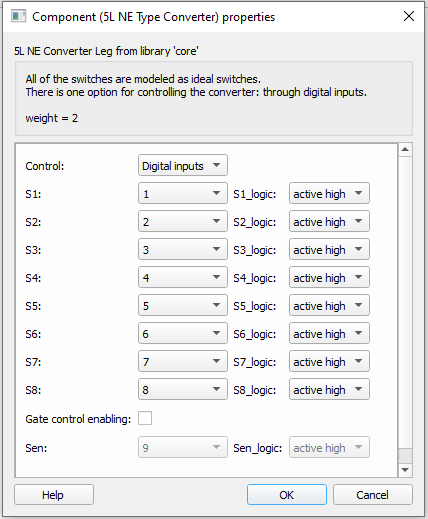
Task: Click the scrollbar up arrow
Action: pyautogui.click(x=405, y=150)
